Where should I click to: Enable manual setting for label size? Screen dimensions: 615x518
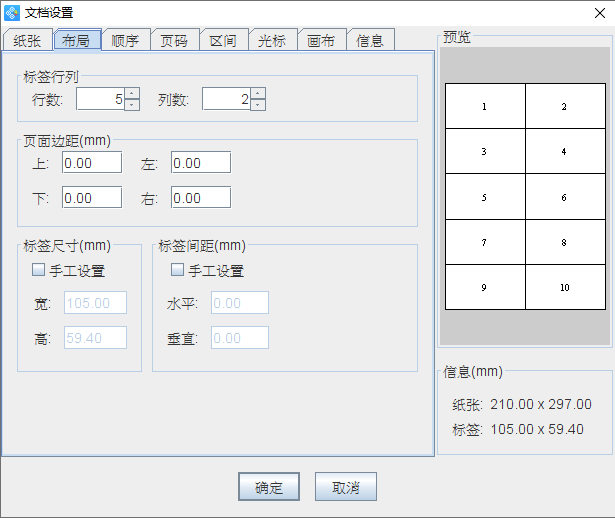[x=39, y=270]
